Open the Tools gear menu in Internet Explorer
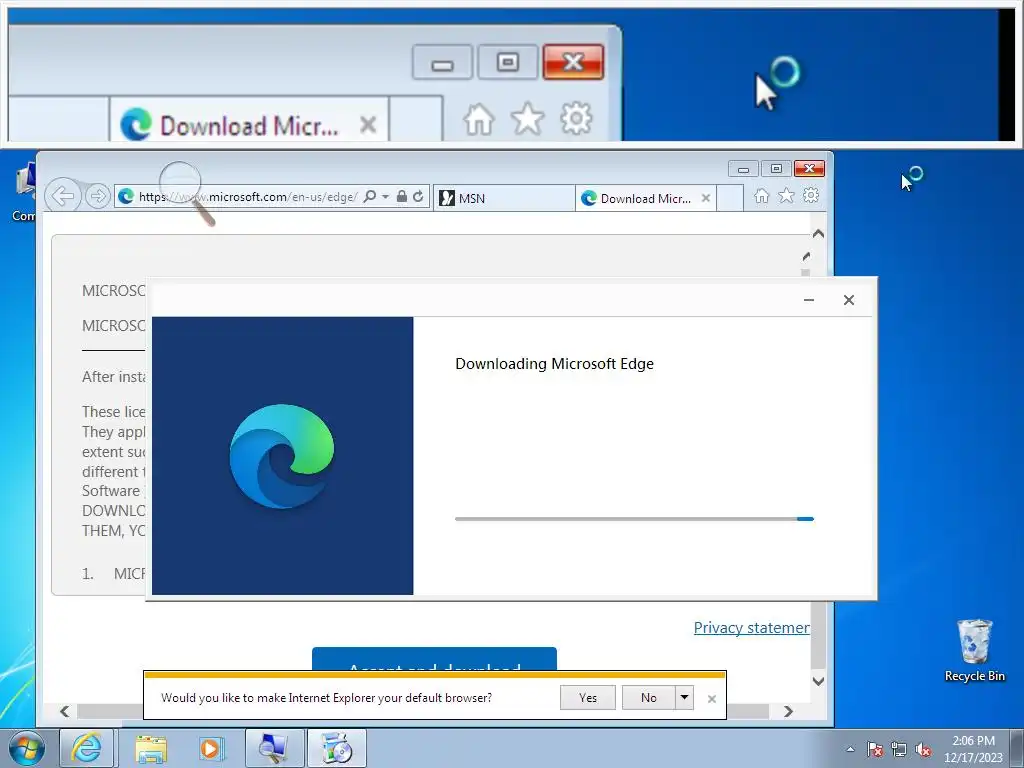Viewport: 1024px width, 768px height. click(810, 195)
